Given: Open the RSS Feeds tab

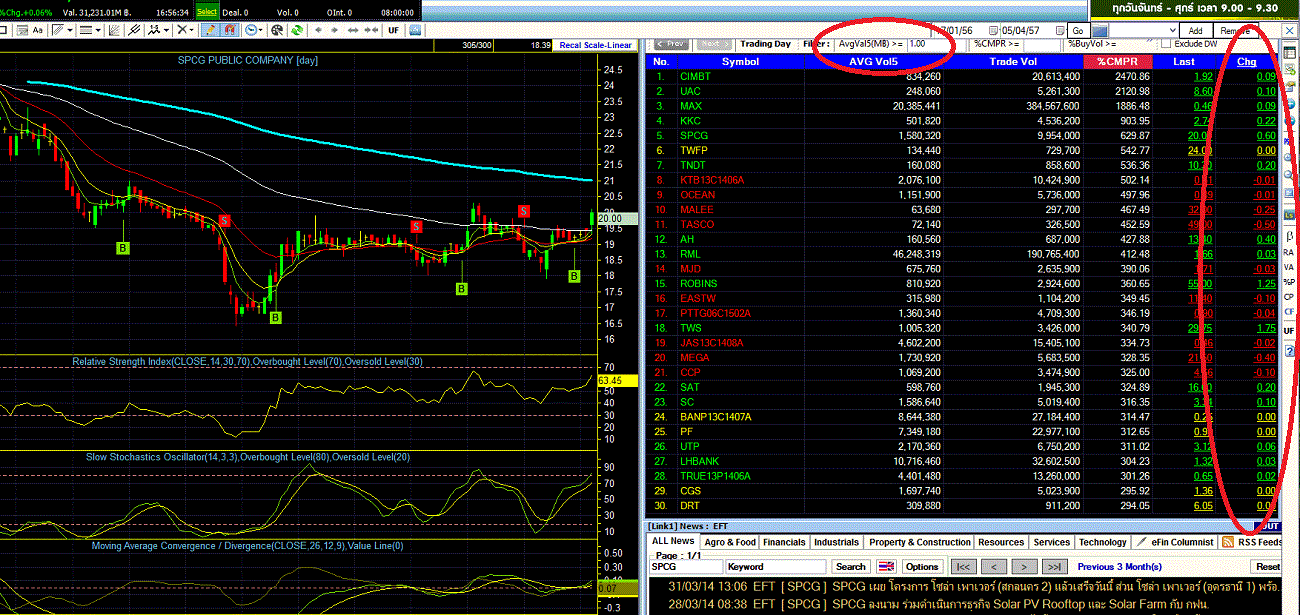Looking at the screenshot, I should pyautogui.click(x=1252, y=542).
